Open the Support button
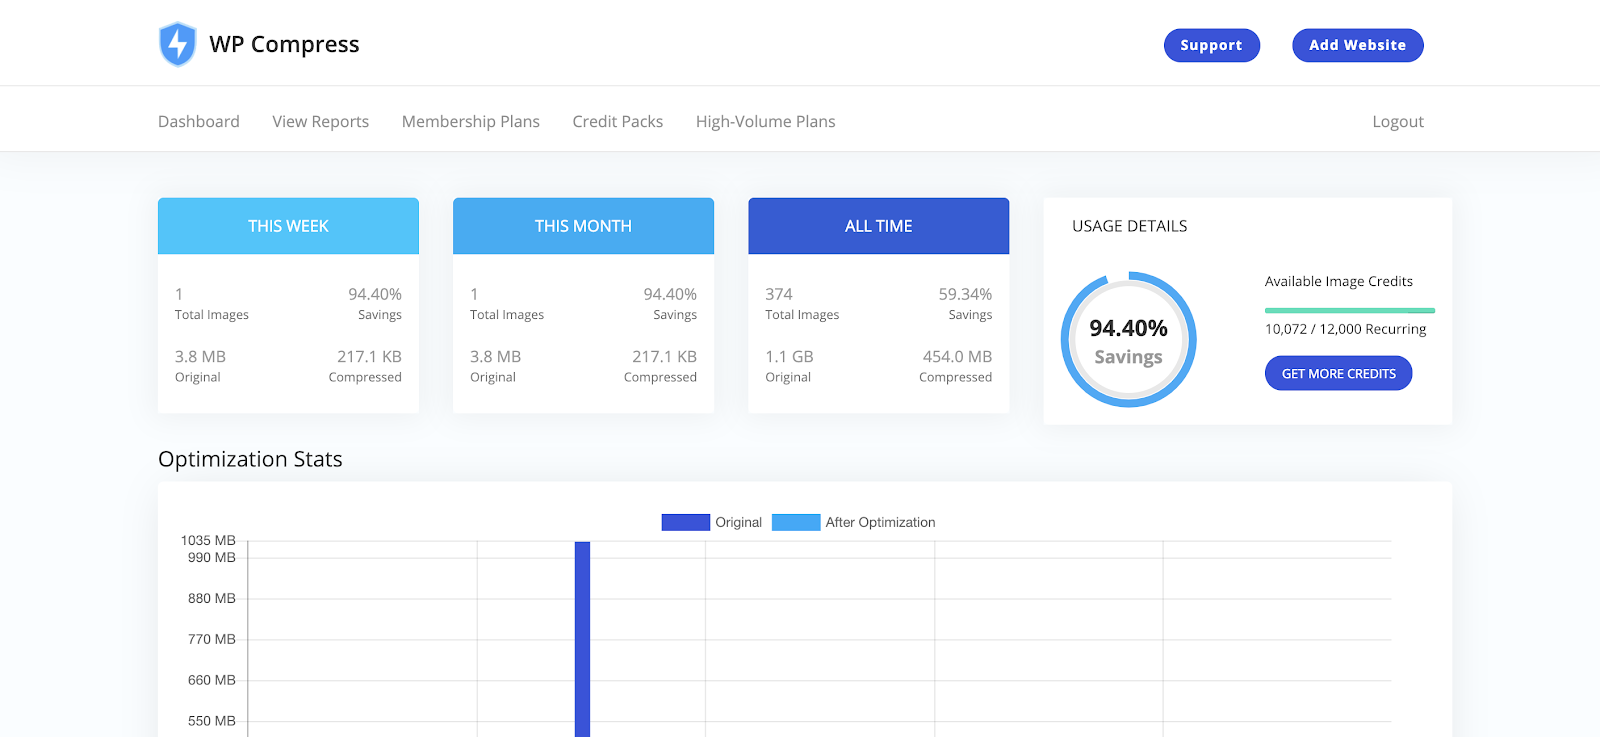The width and height of the screenshot is (1600, 737). click(1211, 45)
